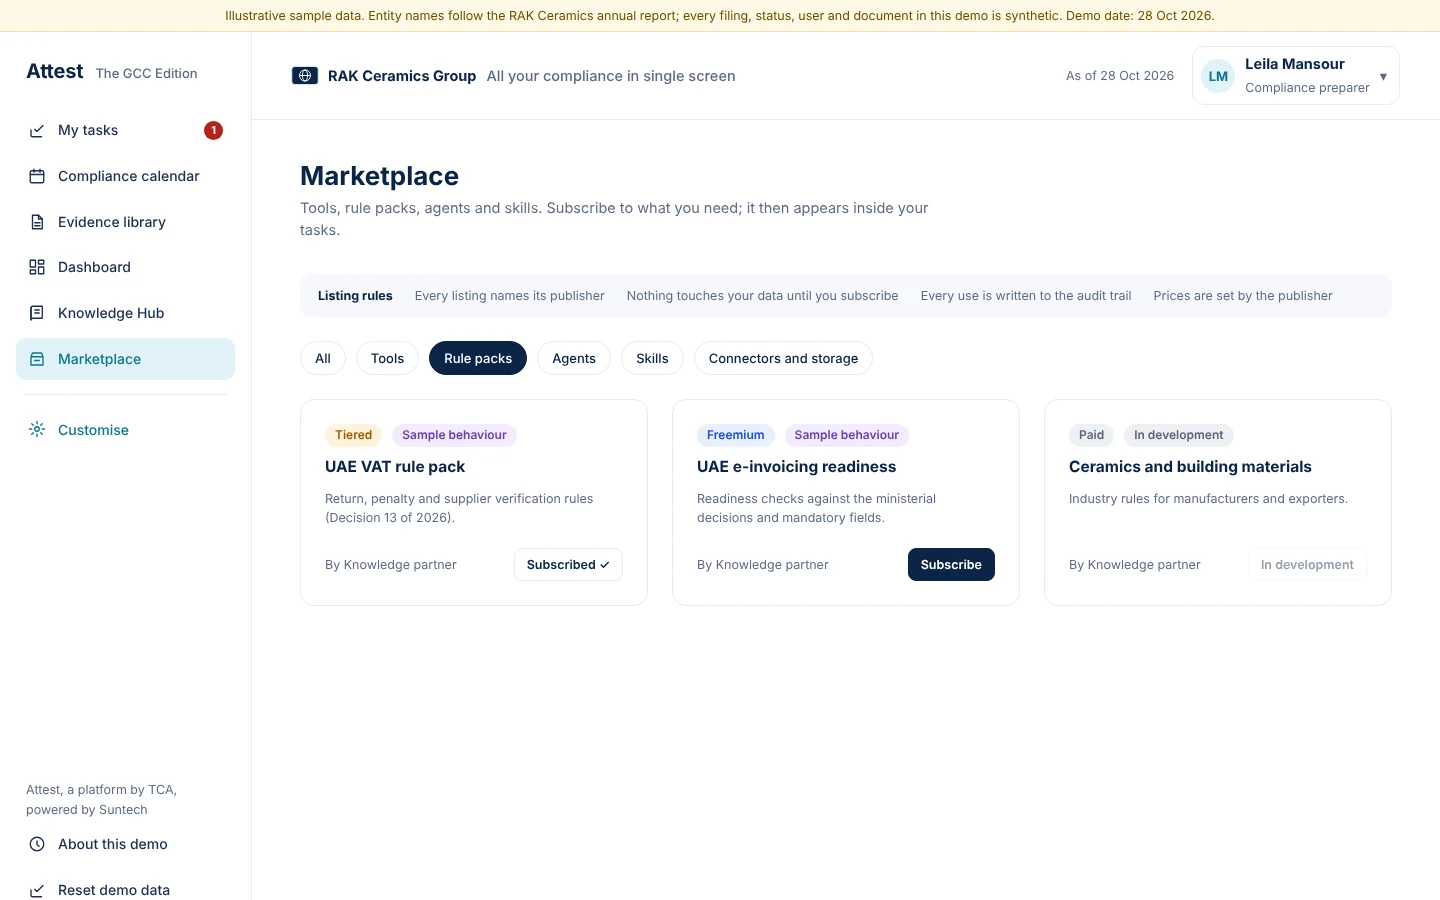Click the Reset demo data icon

(x=37, y=890)
